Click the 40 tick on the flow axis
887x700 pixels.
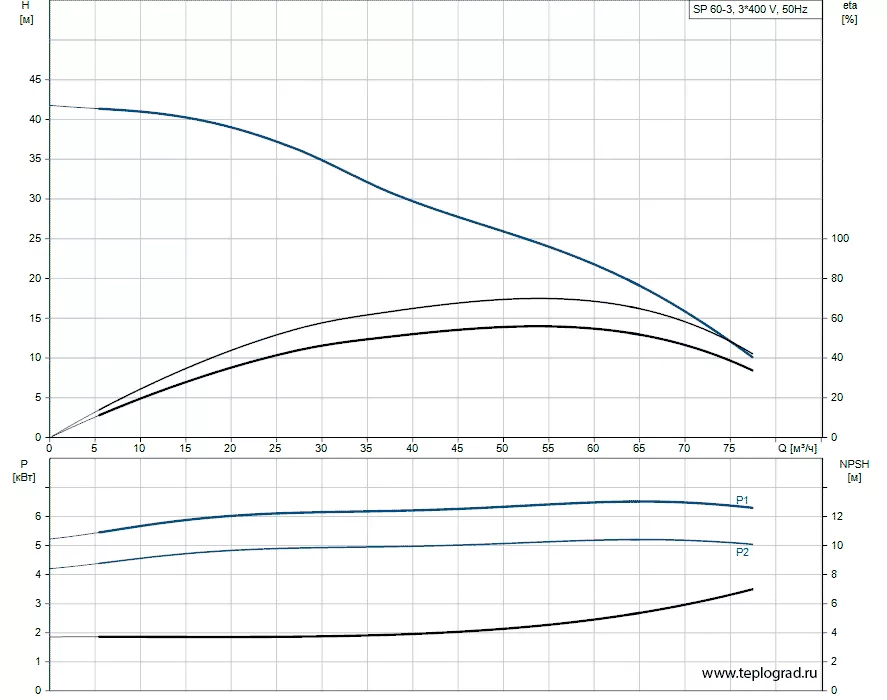click(x=412, y=448)
